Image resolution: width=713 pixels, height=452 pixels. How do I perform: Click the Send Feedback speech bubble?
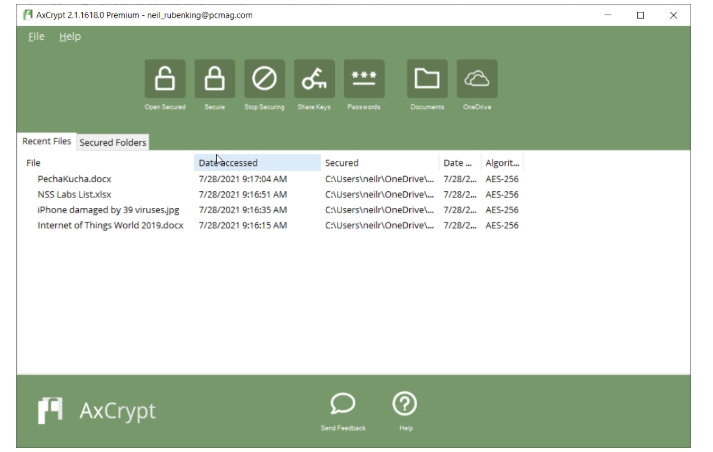click(x=343, y=404)
